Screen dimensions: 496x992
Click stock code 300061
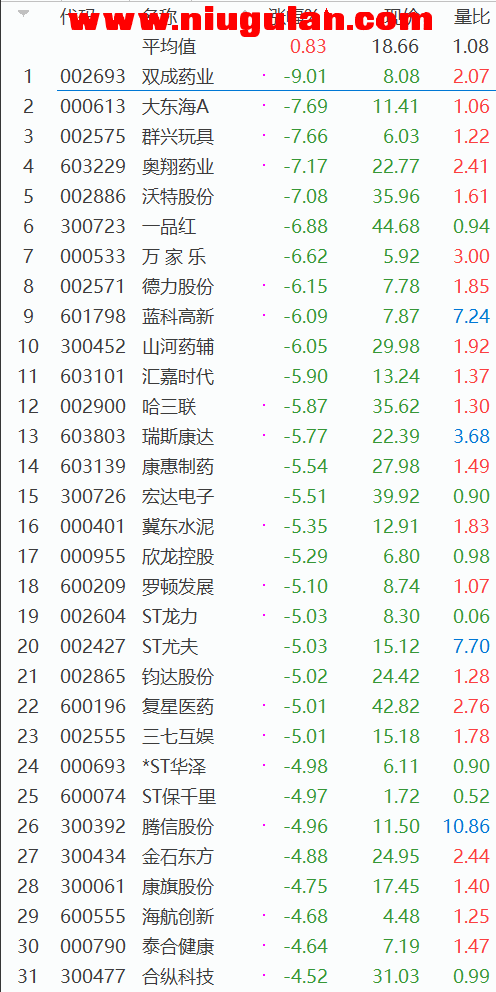[93, 886]
